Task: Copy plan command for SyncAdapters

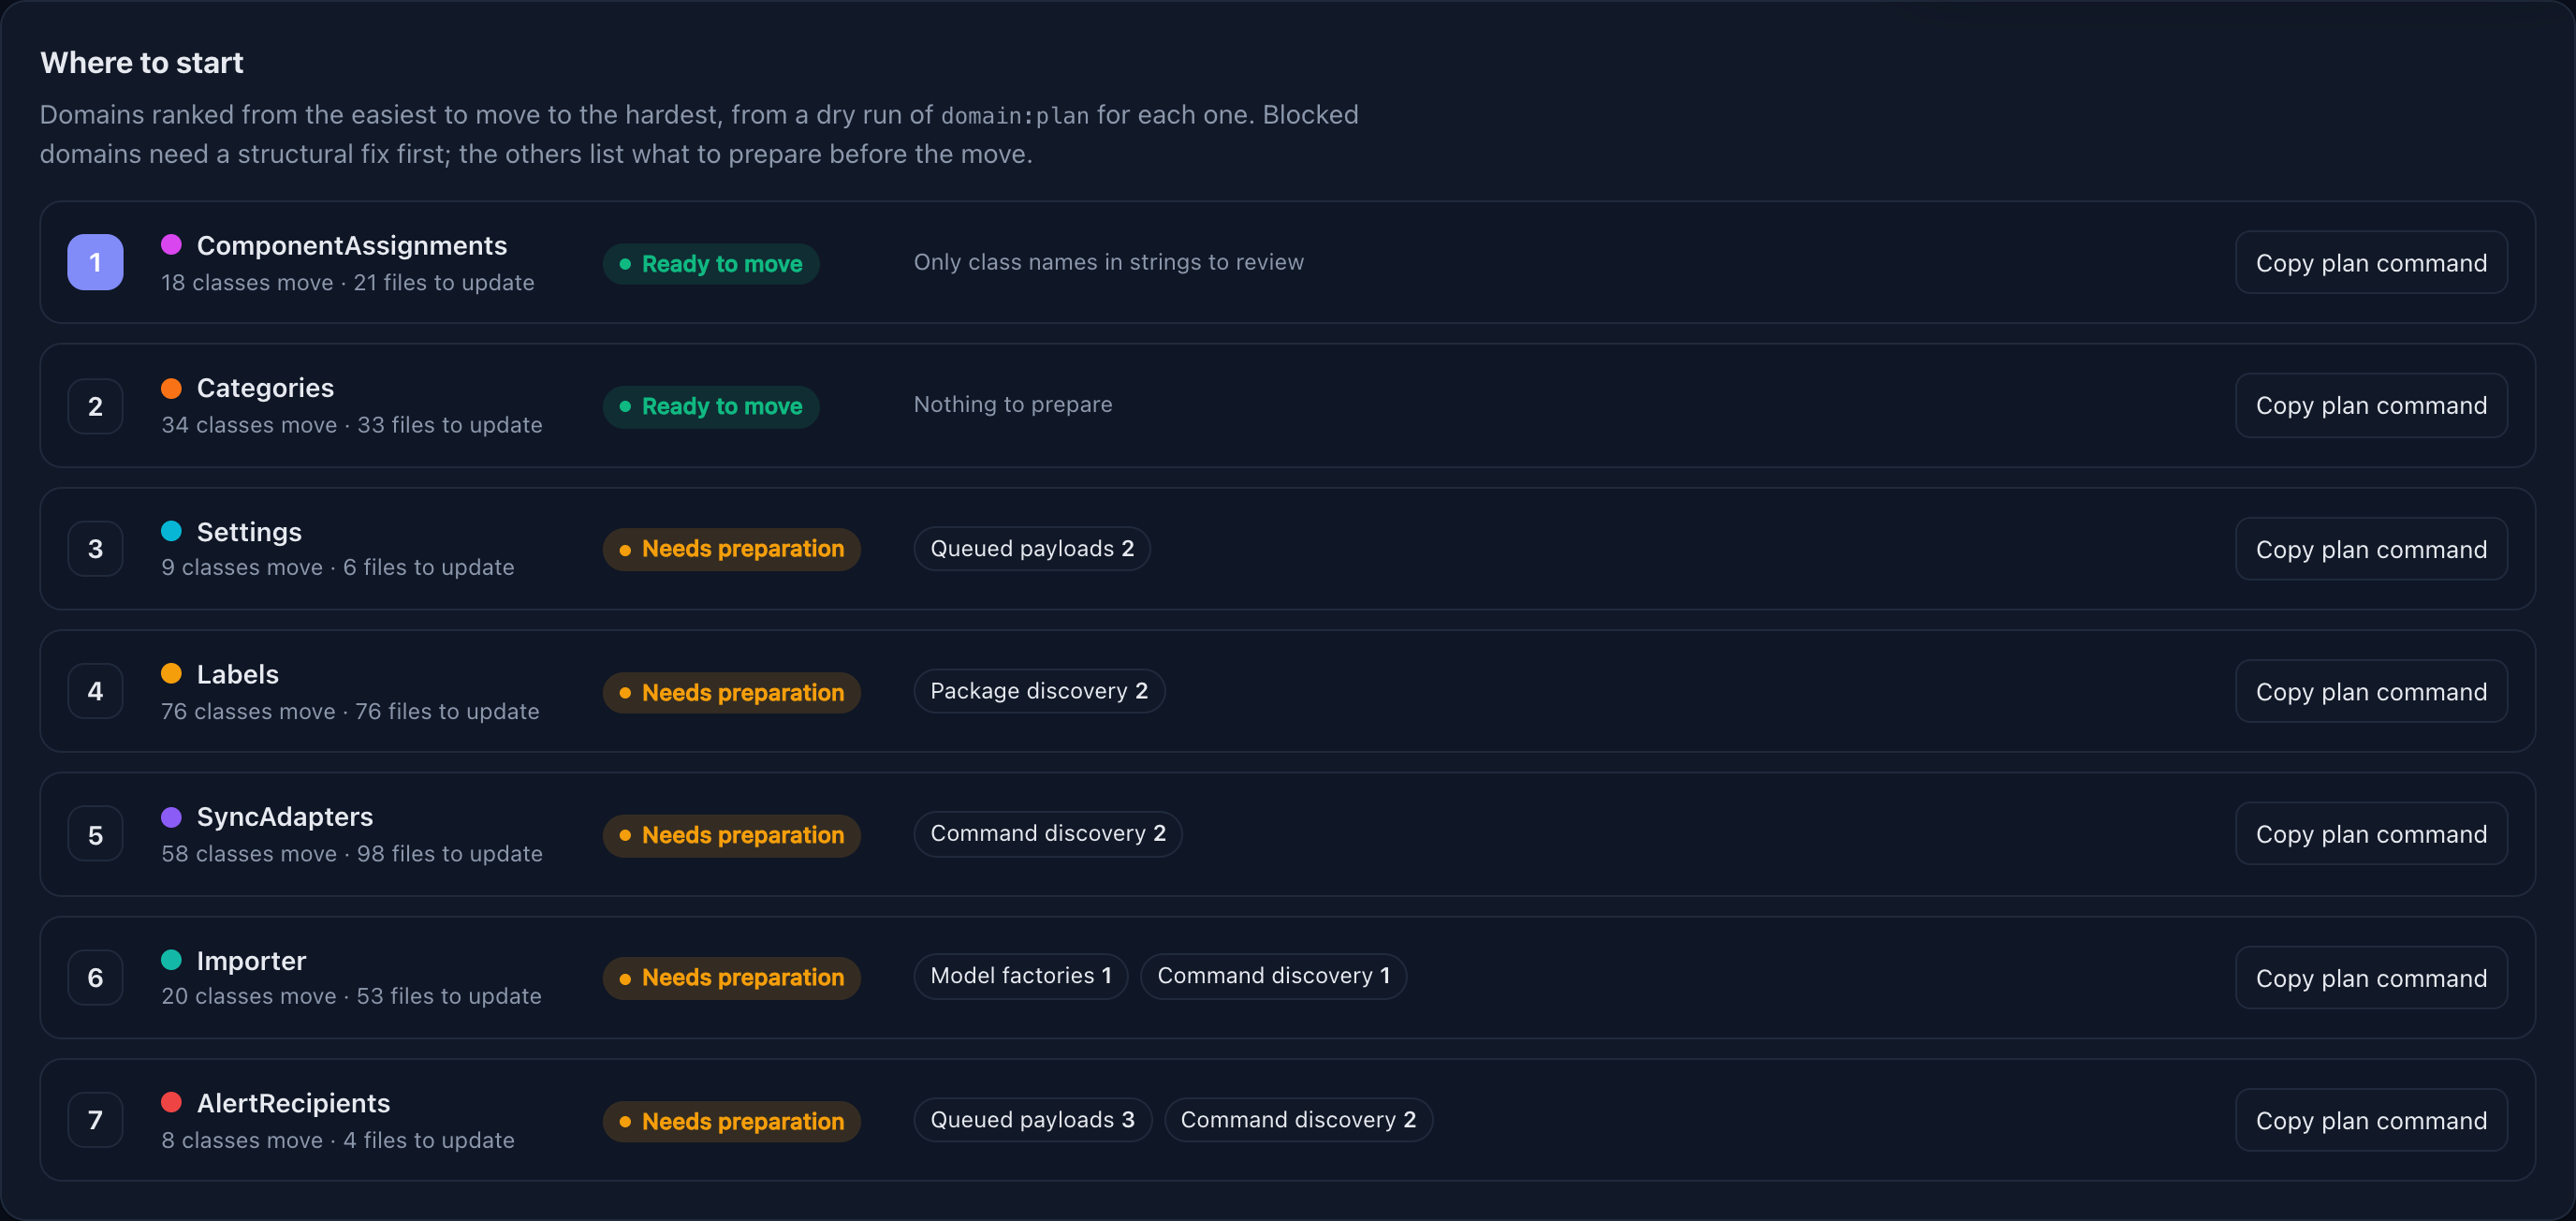Action: [2371, 834]
